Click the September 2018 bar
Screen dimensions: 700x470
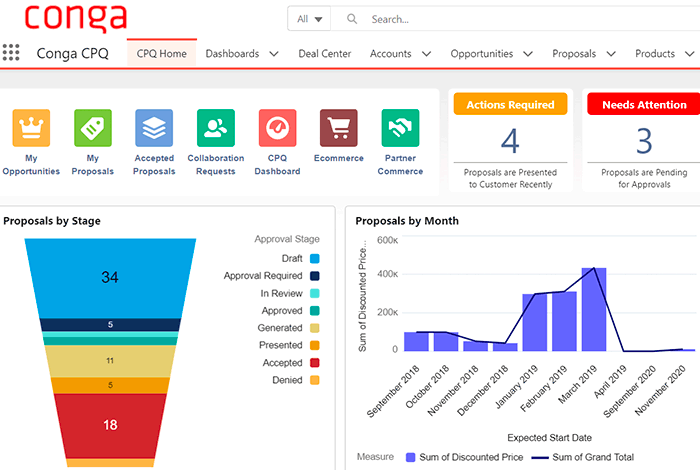[417, 341]
